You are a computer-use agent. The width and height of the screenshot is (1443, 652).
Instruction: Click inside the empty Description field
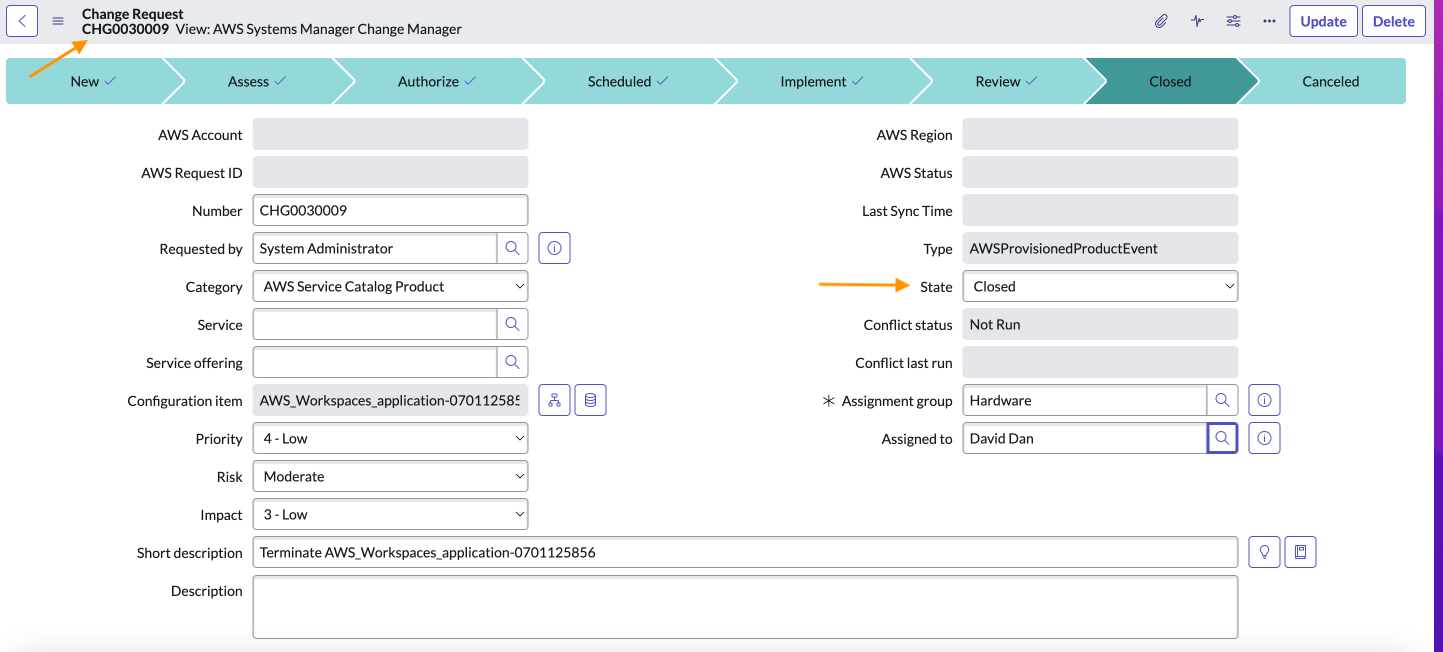click(x=745, y=606)
